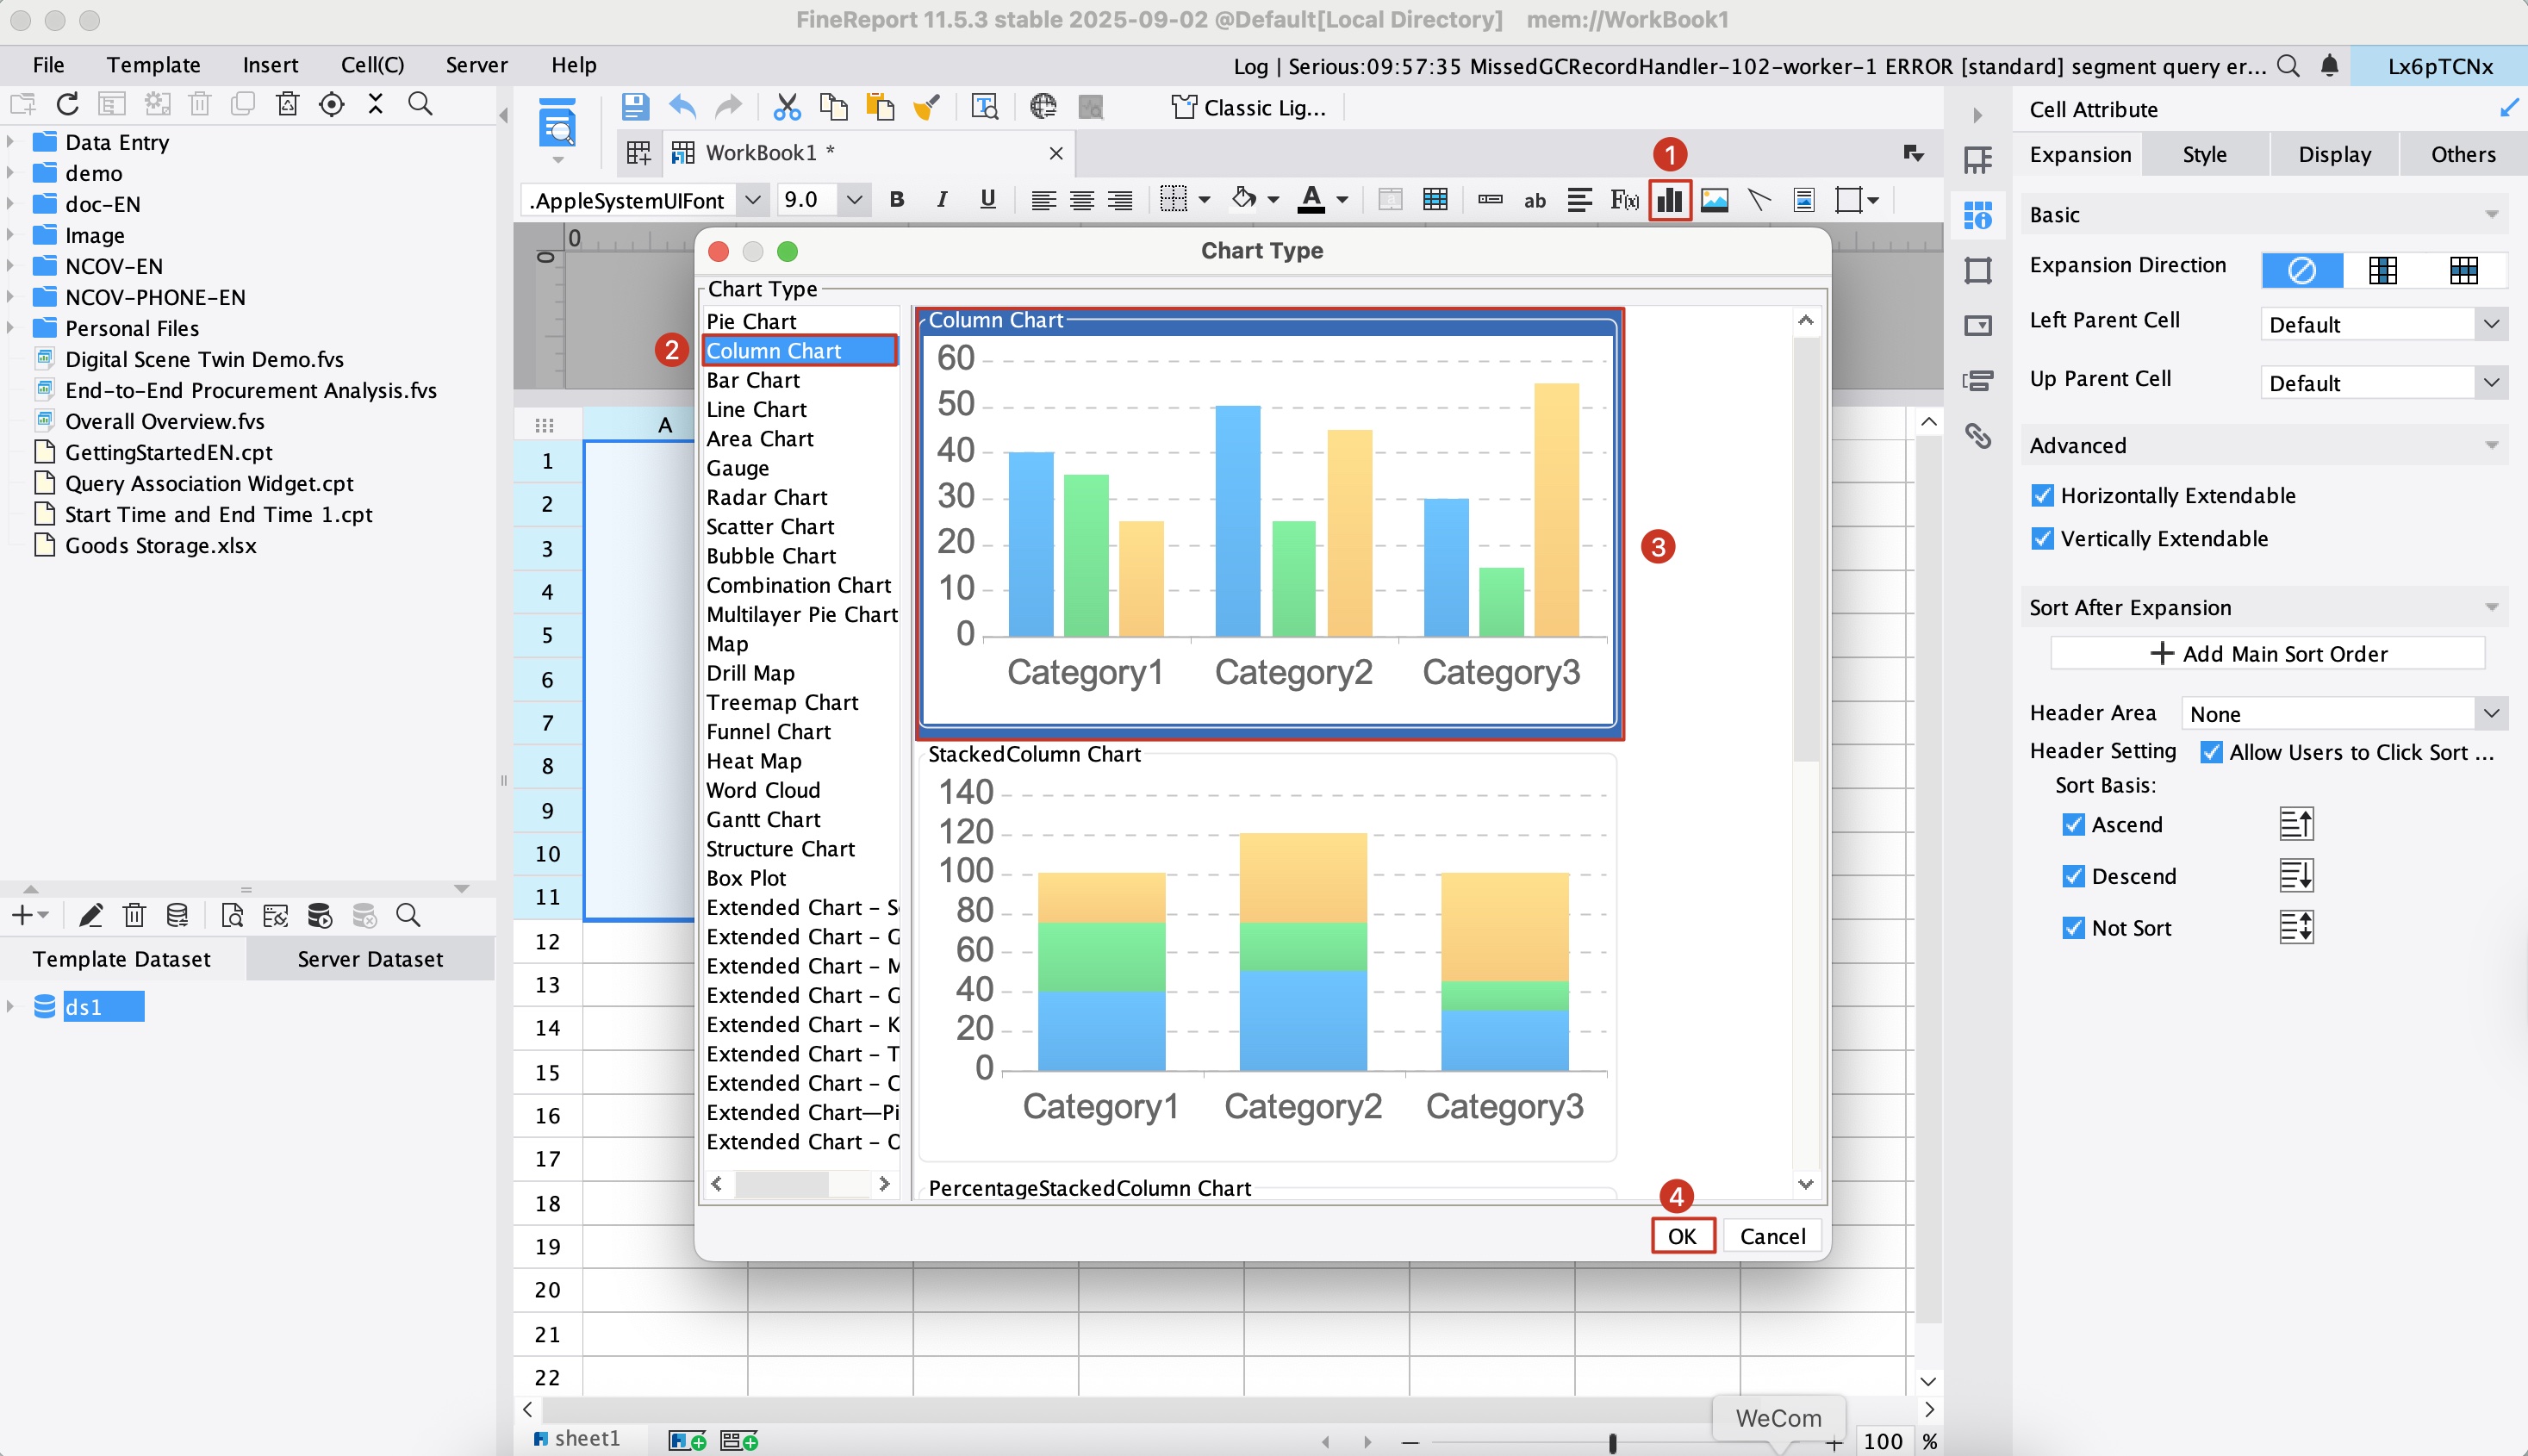Uncheck the Descend sort basis
Screen dimensions: 2528x1456
click(x=2073, y=877)
